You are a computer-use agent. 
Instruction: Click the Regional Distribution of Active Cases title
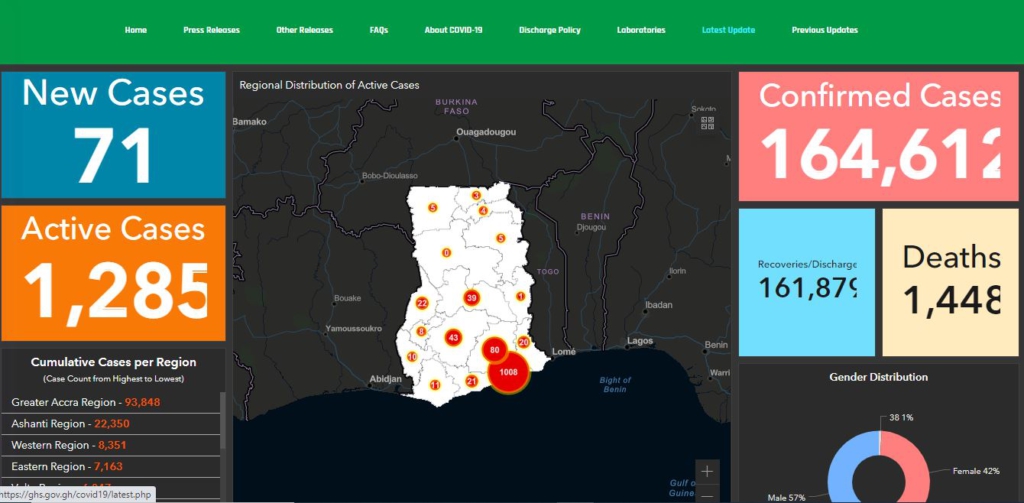329,85
